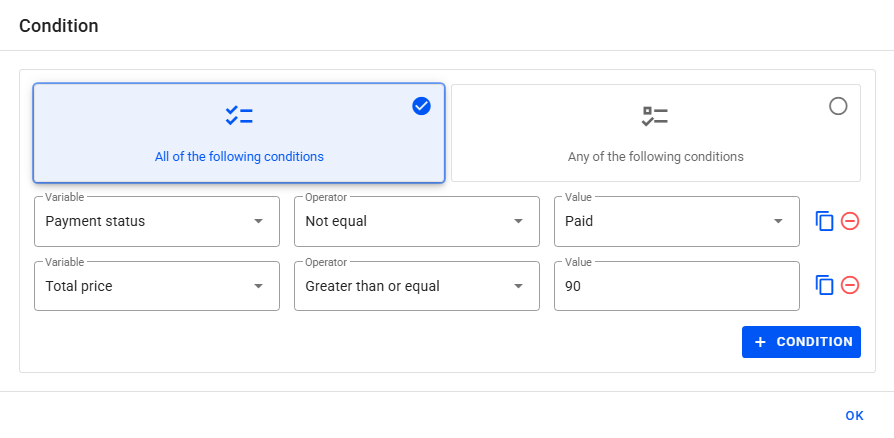Screen dimensions: 894x438
Task: Duplicate the Total price condition row
Action: [824, 286]
